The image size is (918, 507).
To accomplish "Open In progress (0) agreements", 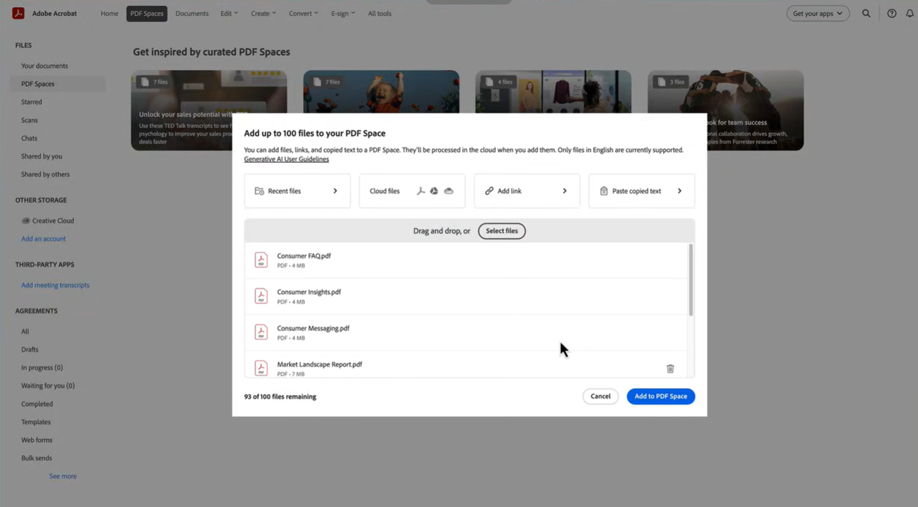I will (42, 368).
